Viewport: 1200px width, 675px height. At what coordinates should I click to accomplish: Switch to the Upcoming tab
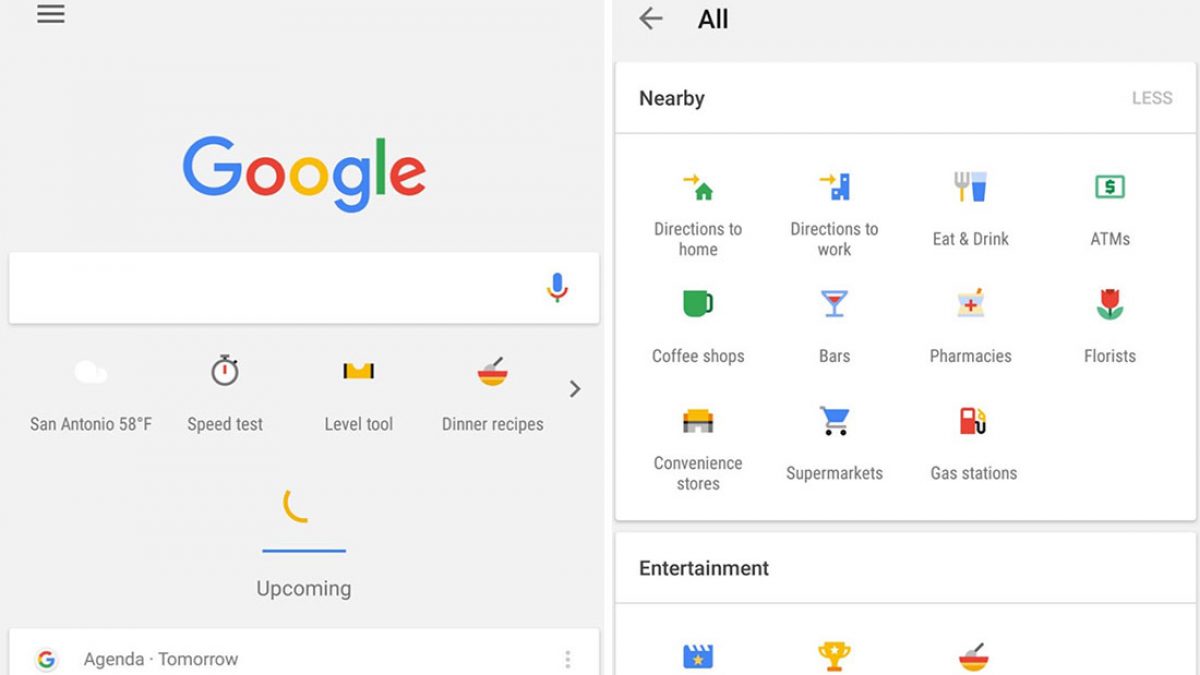click(304, 588)
